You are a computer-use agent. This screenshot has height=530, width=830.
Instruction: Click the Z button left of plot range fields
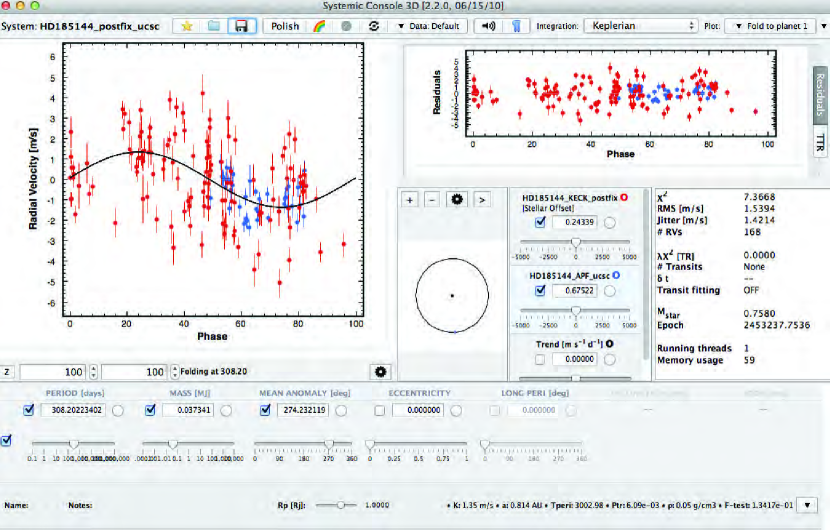tap(7, 372)
